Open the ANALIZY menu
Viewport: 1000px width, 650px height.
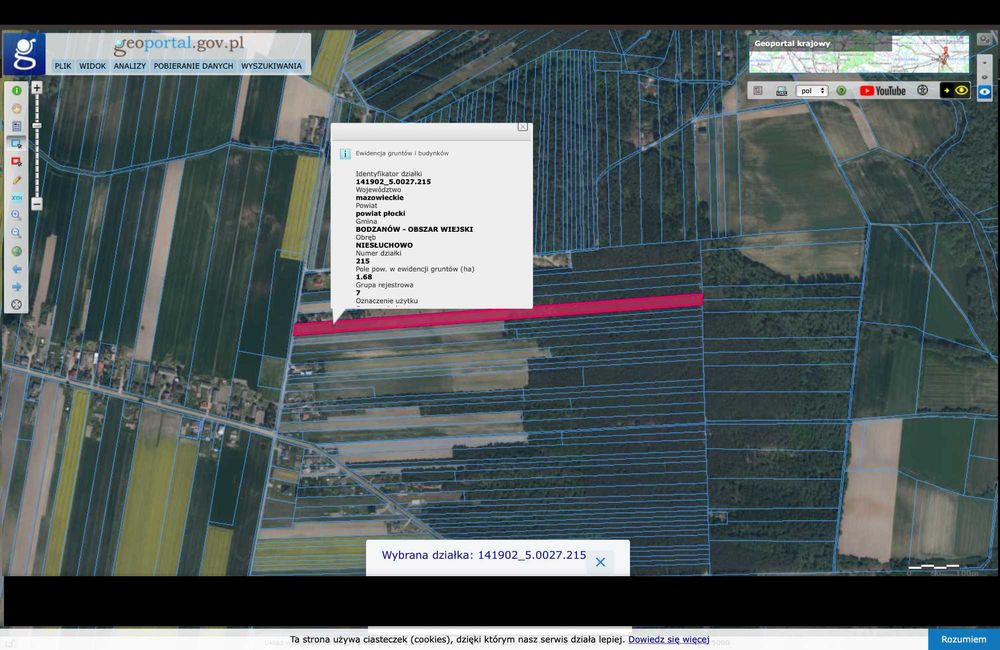coord(130,66)
